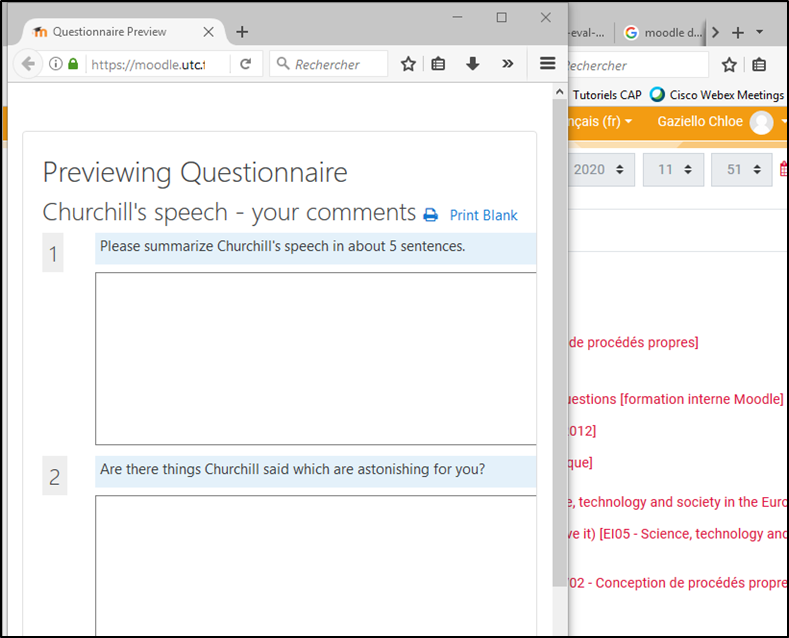Click the URL address field showing moodle.utc
This screenshot has height=638, width=789.
(149, 64)
